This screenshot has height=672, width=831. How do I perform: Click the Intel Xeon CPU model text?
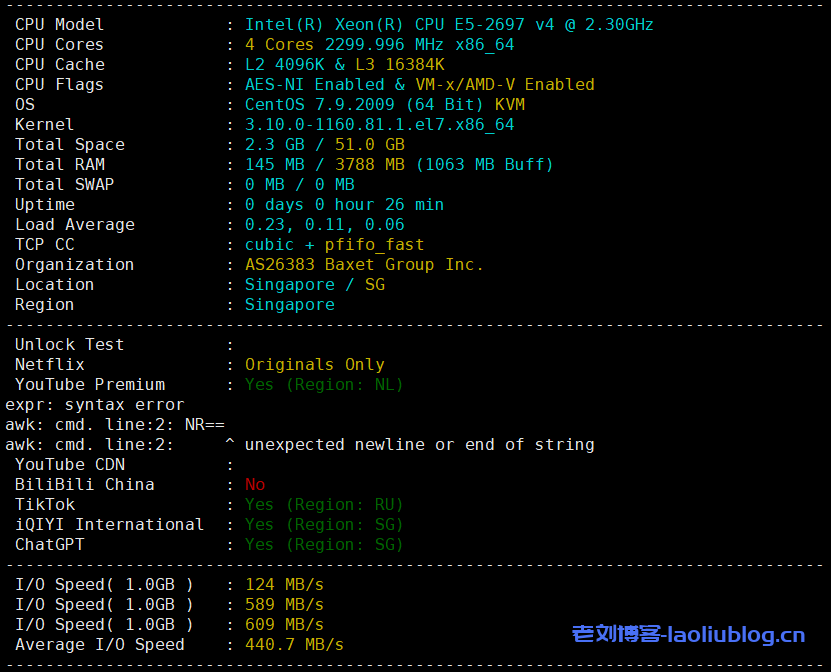449,24
